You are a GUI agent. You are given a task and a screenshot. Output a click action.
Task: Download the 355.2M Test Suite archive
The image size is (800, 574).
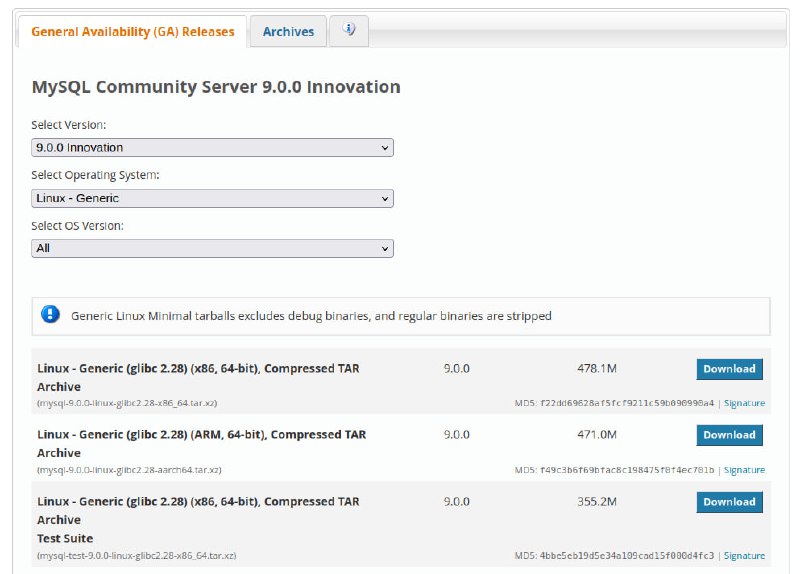(729, 502)
